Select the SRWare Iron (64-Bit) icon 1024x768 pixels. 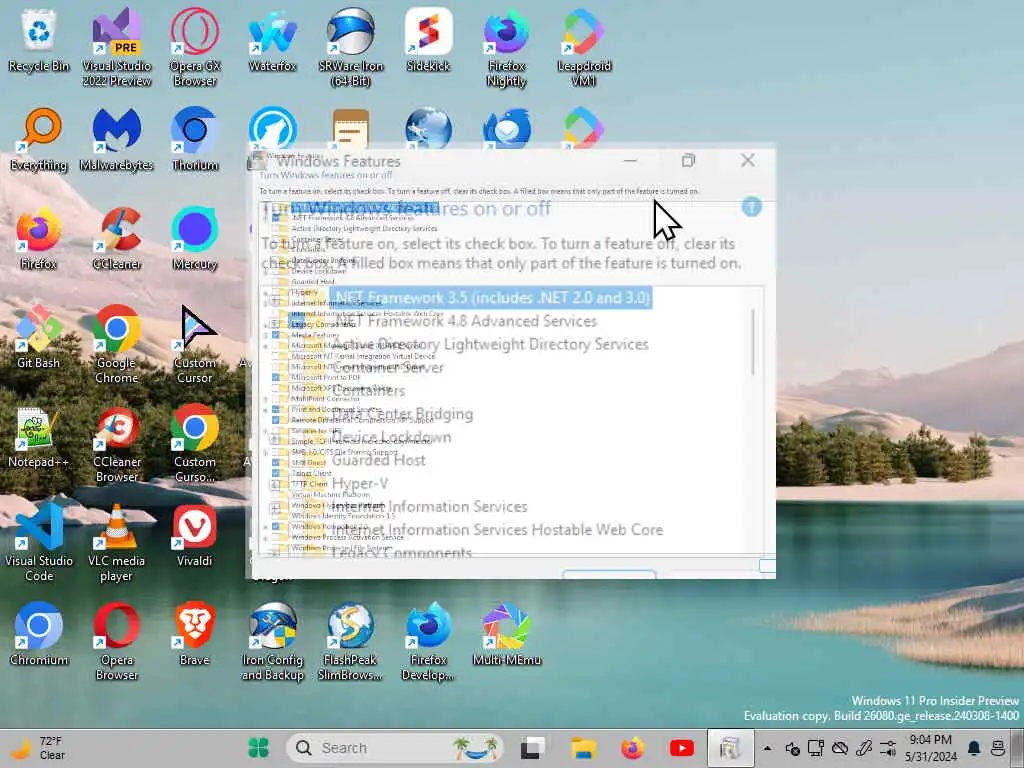351,48
